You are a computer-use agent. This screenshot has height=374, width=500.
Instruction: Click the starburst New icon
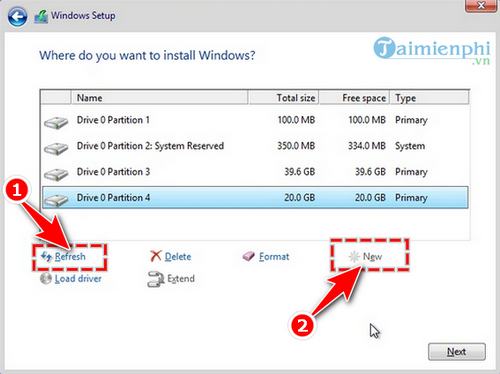354,256
